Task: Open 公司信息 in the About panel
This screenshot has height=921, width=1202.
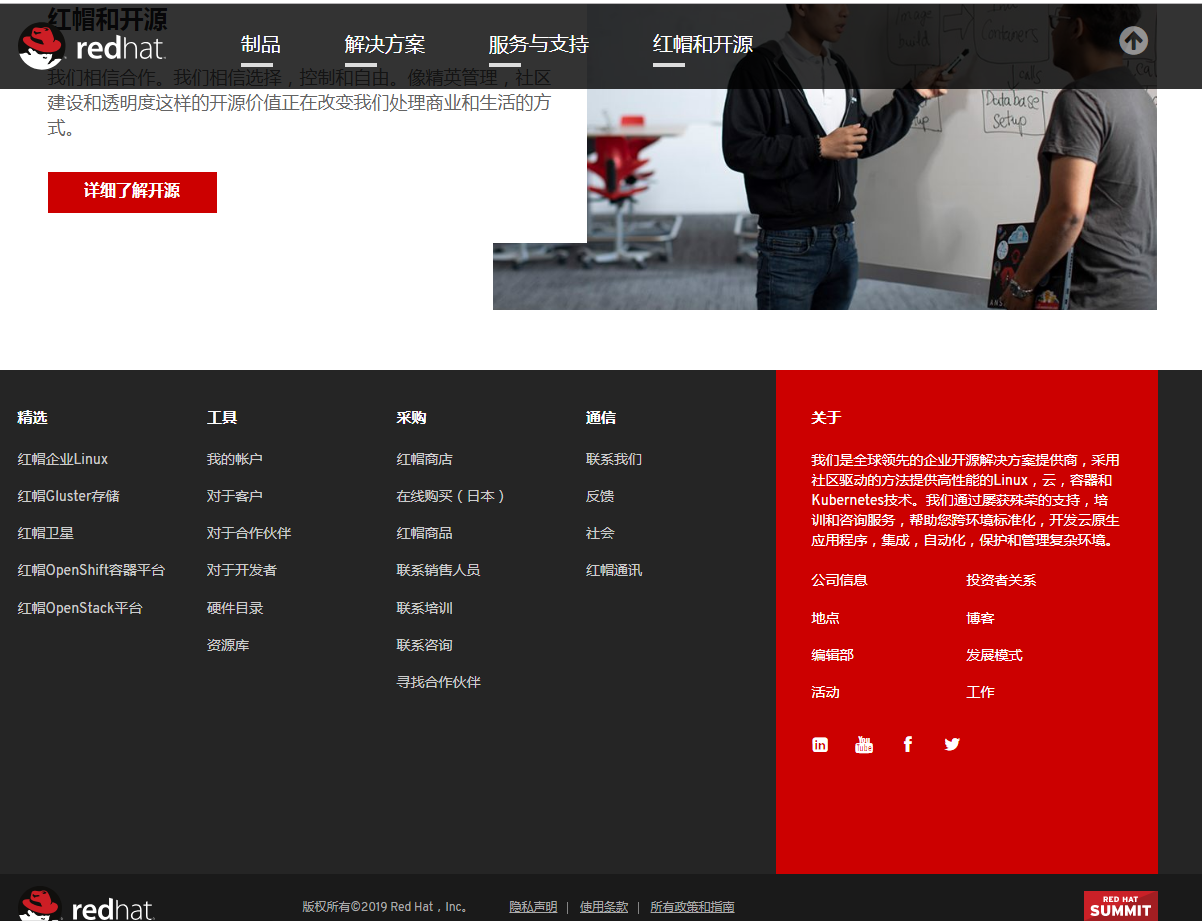Action: point(839,580)
